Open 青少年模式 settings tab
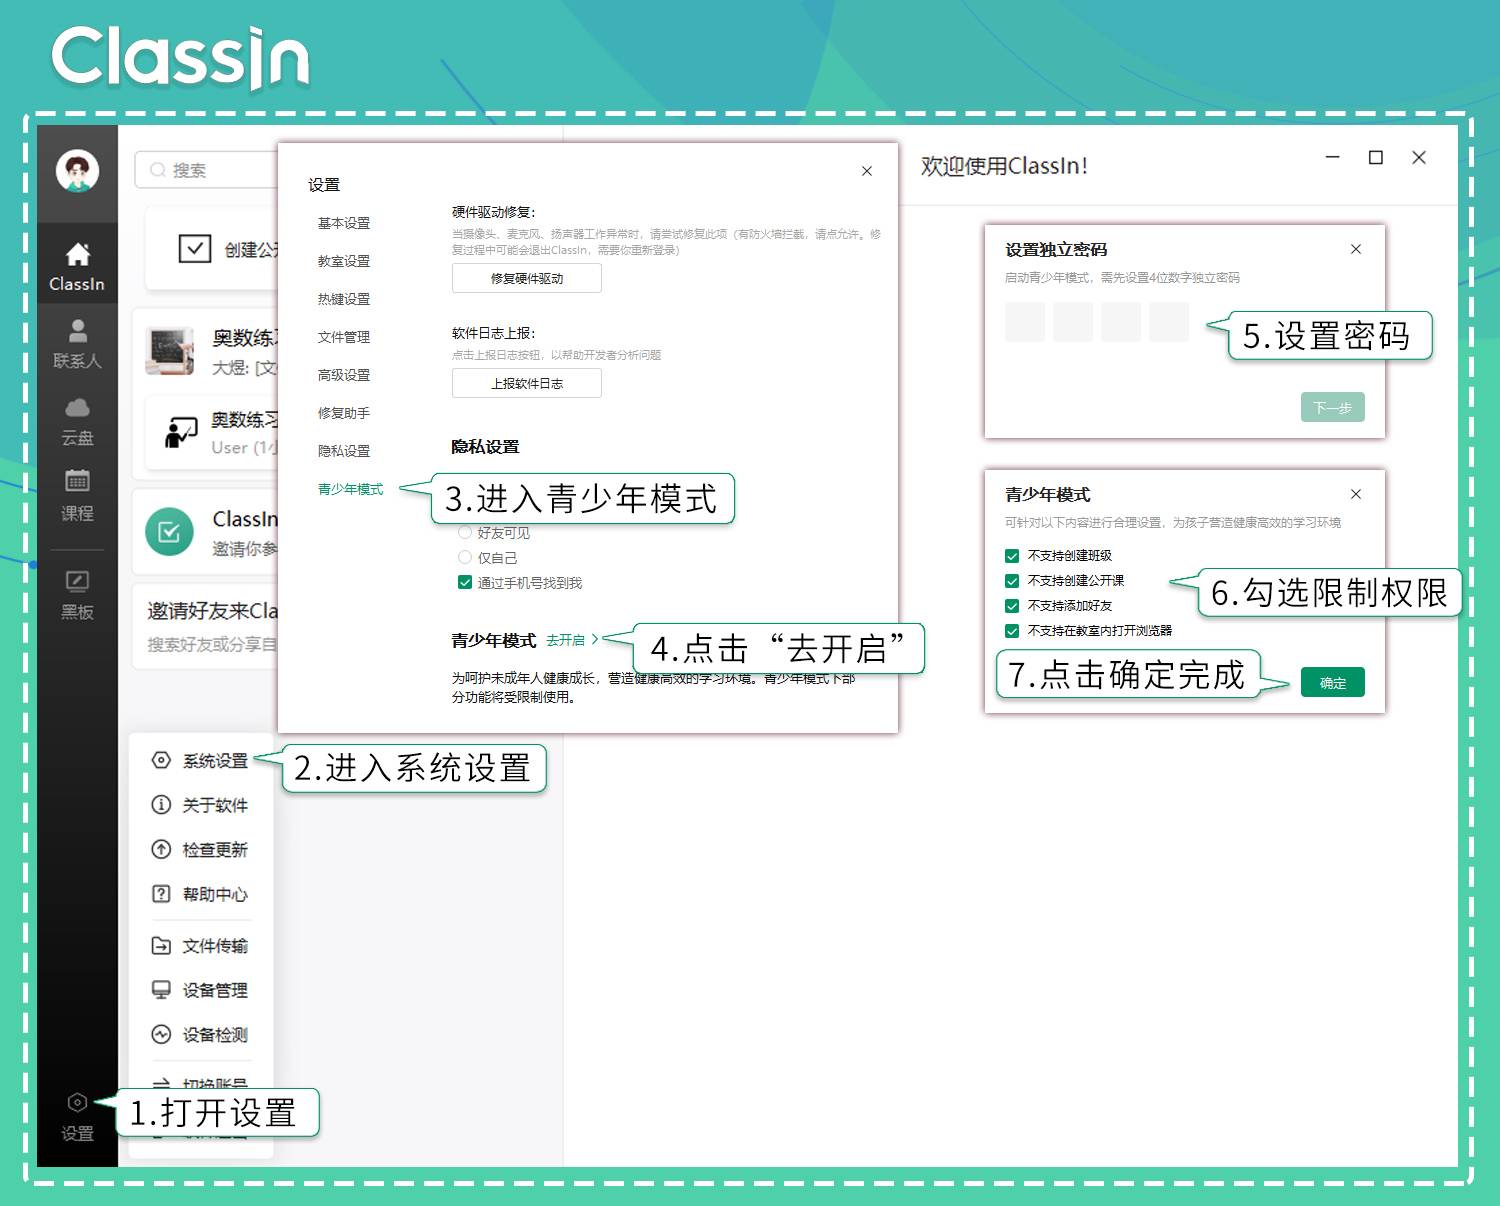Image resolution: width=1500 pixels, height=1206 pixels. 351,489
